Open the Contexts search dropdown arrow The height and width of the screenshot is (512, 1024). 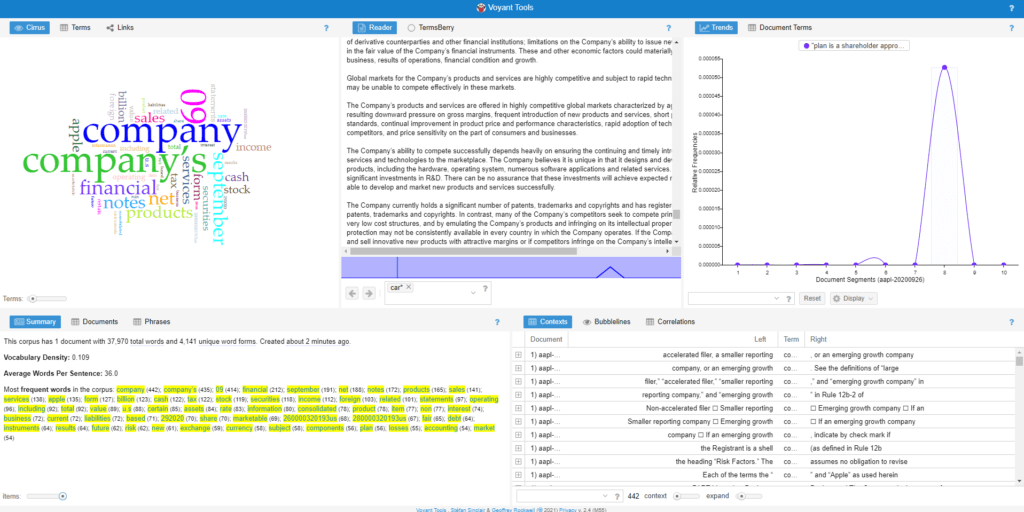click(605, 496)
